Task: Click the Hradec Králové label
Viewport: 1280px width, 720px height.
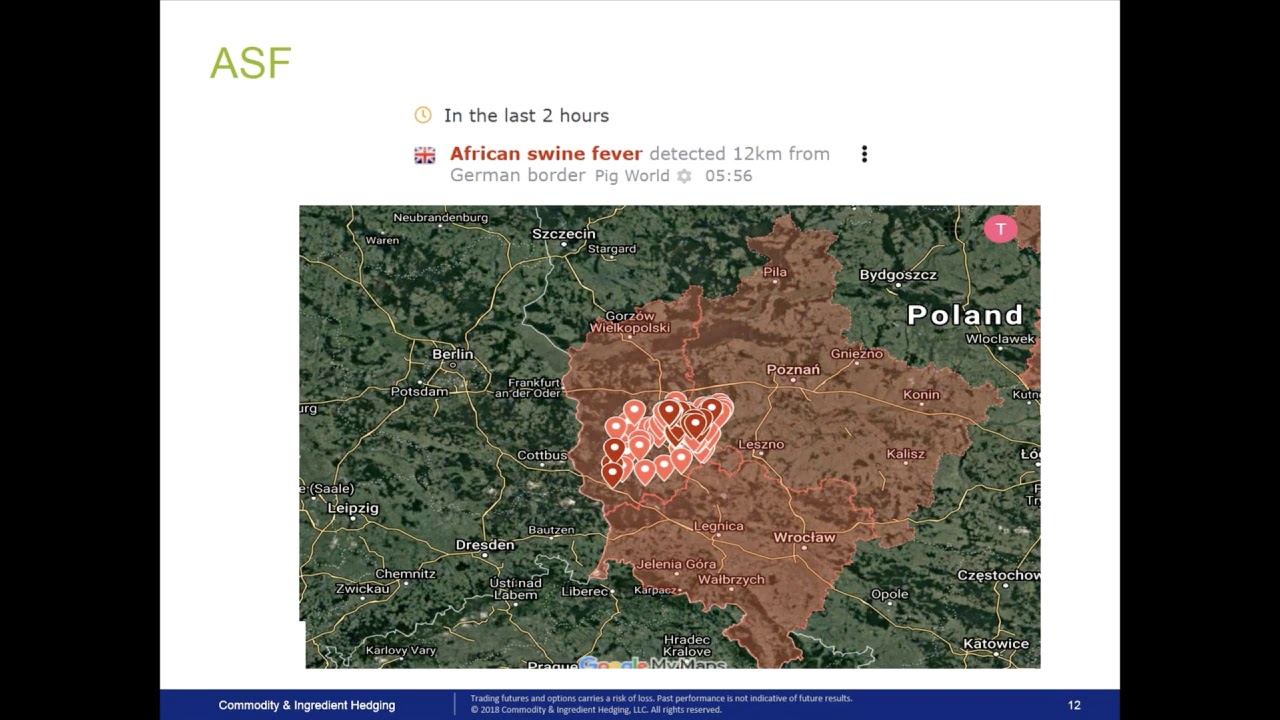Action: point(687,646)
